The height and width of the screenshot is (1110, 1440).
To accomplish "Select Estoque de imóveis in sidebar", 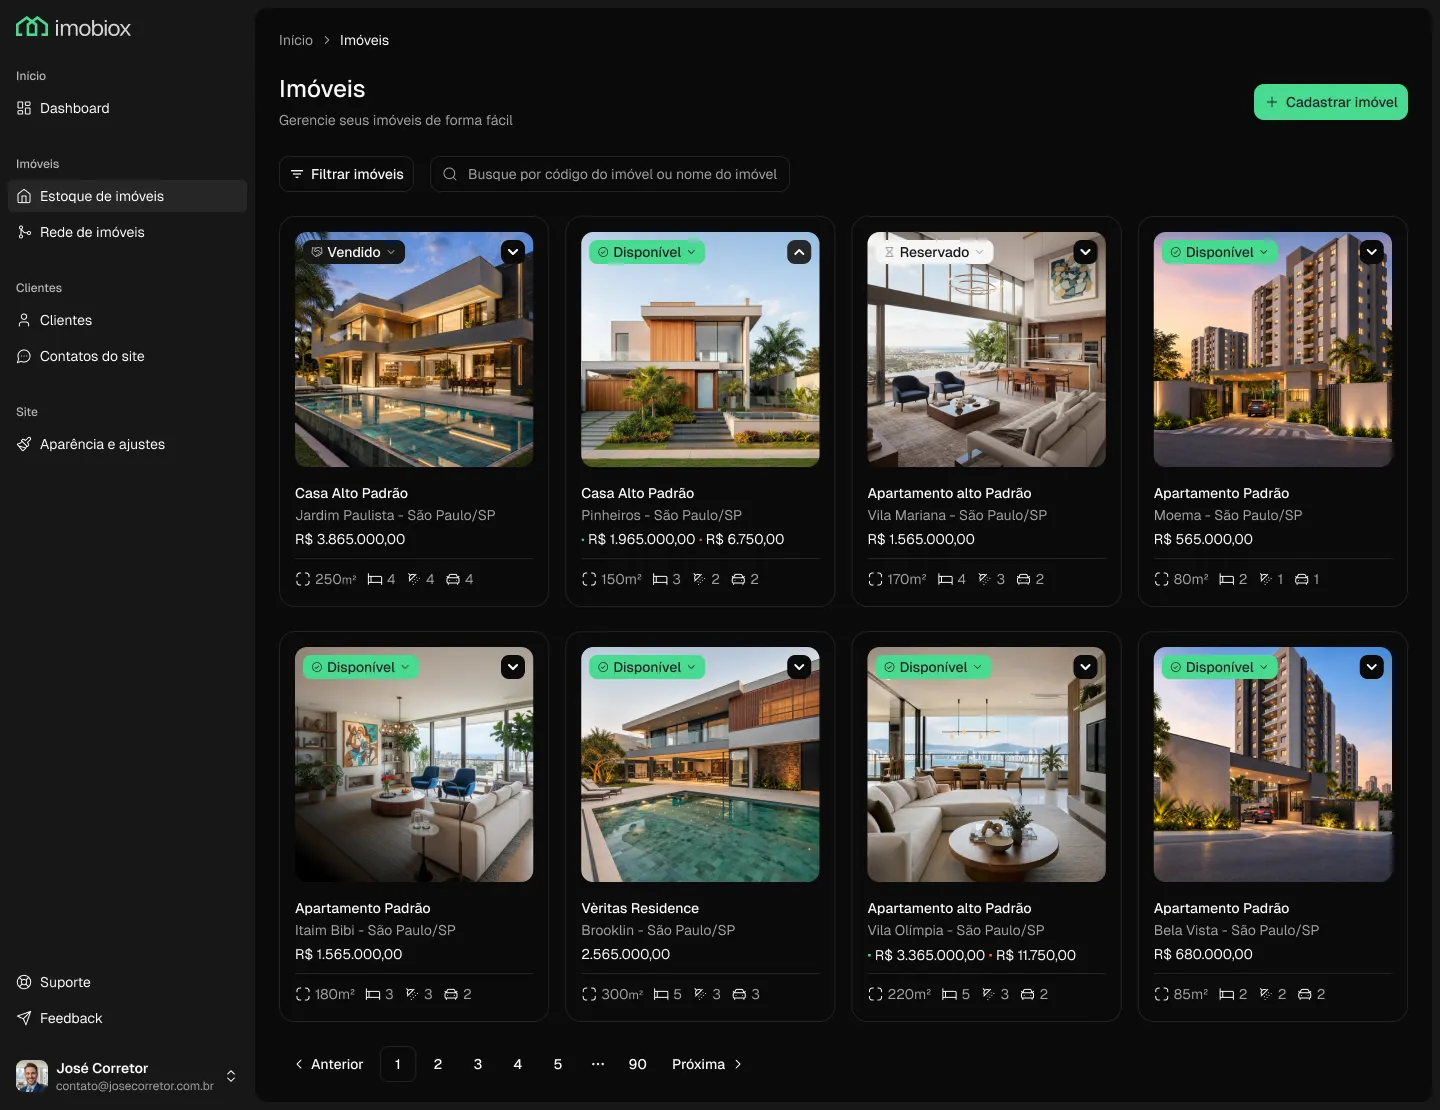I will 127,196.
